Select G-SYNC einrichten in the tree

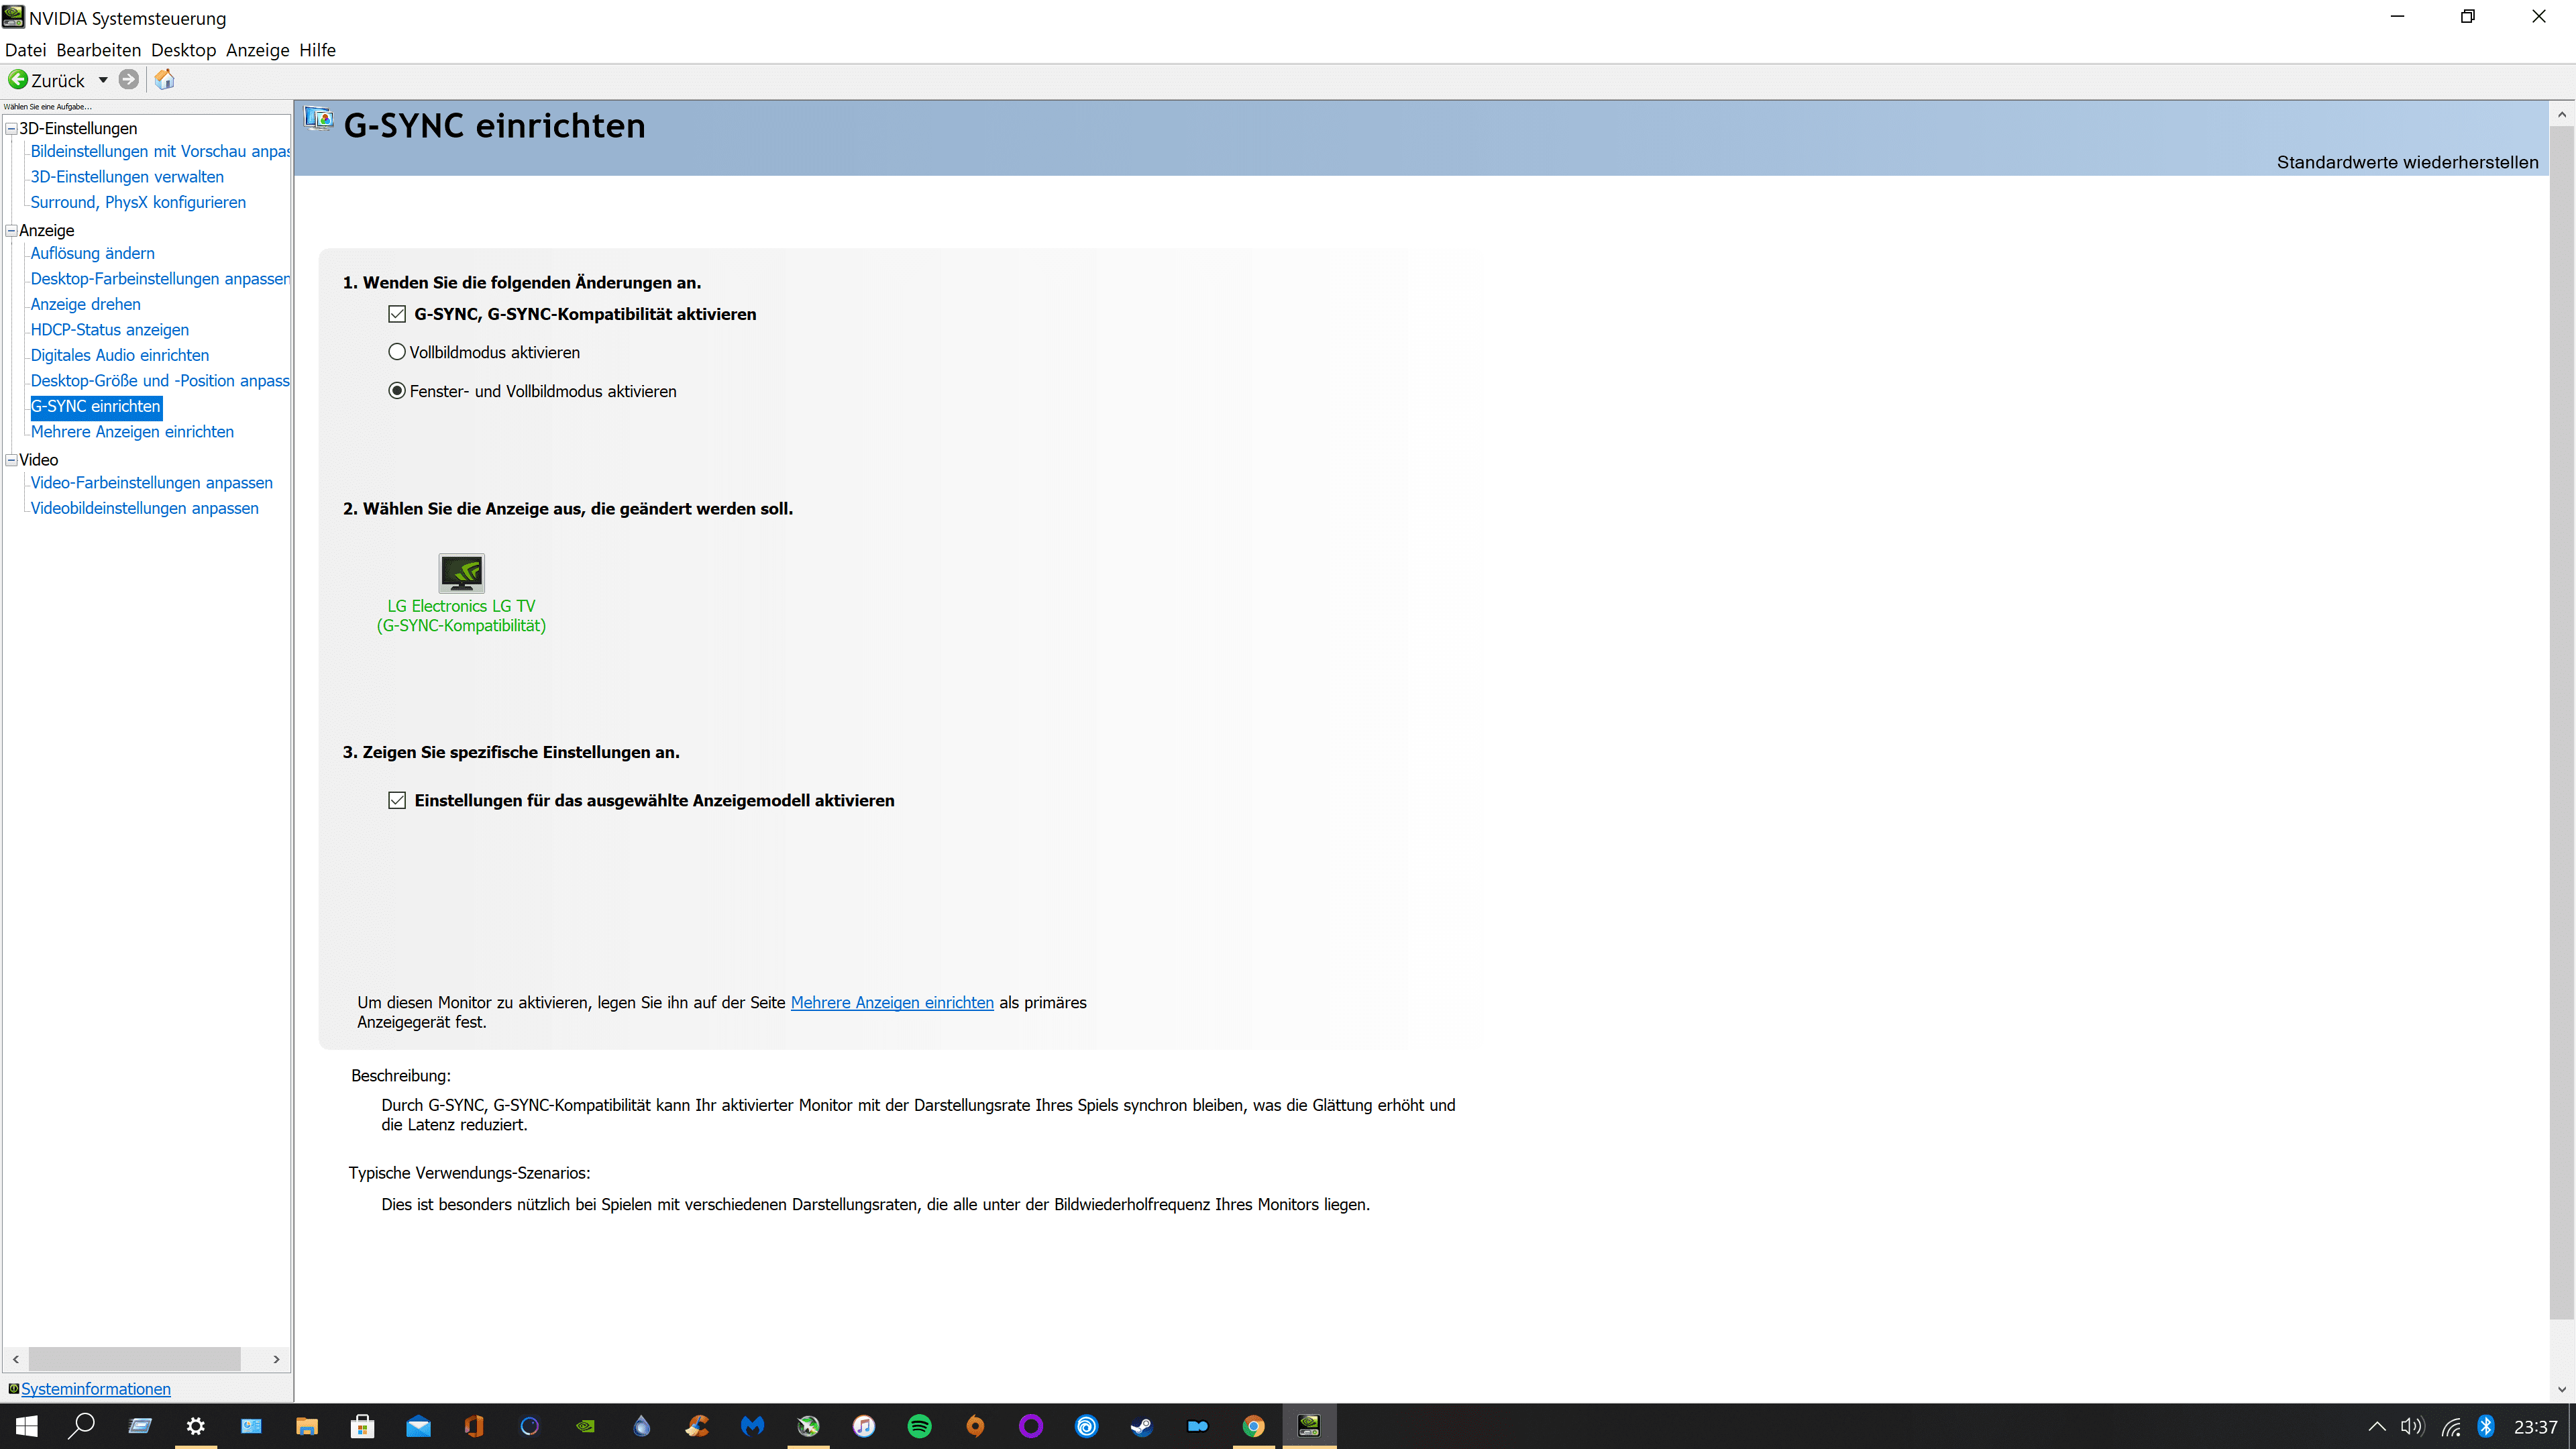tap(95, 406)
